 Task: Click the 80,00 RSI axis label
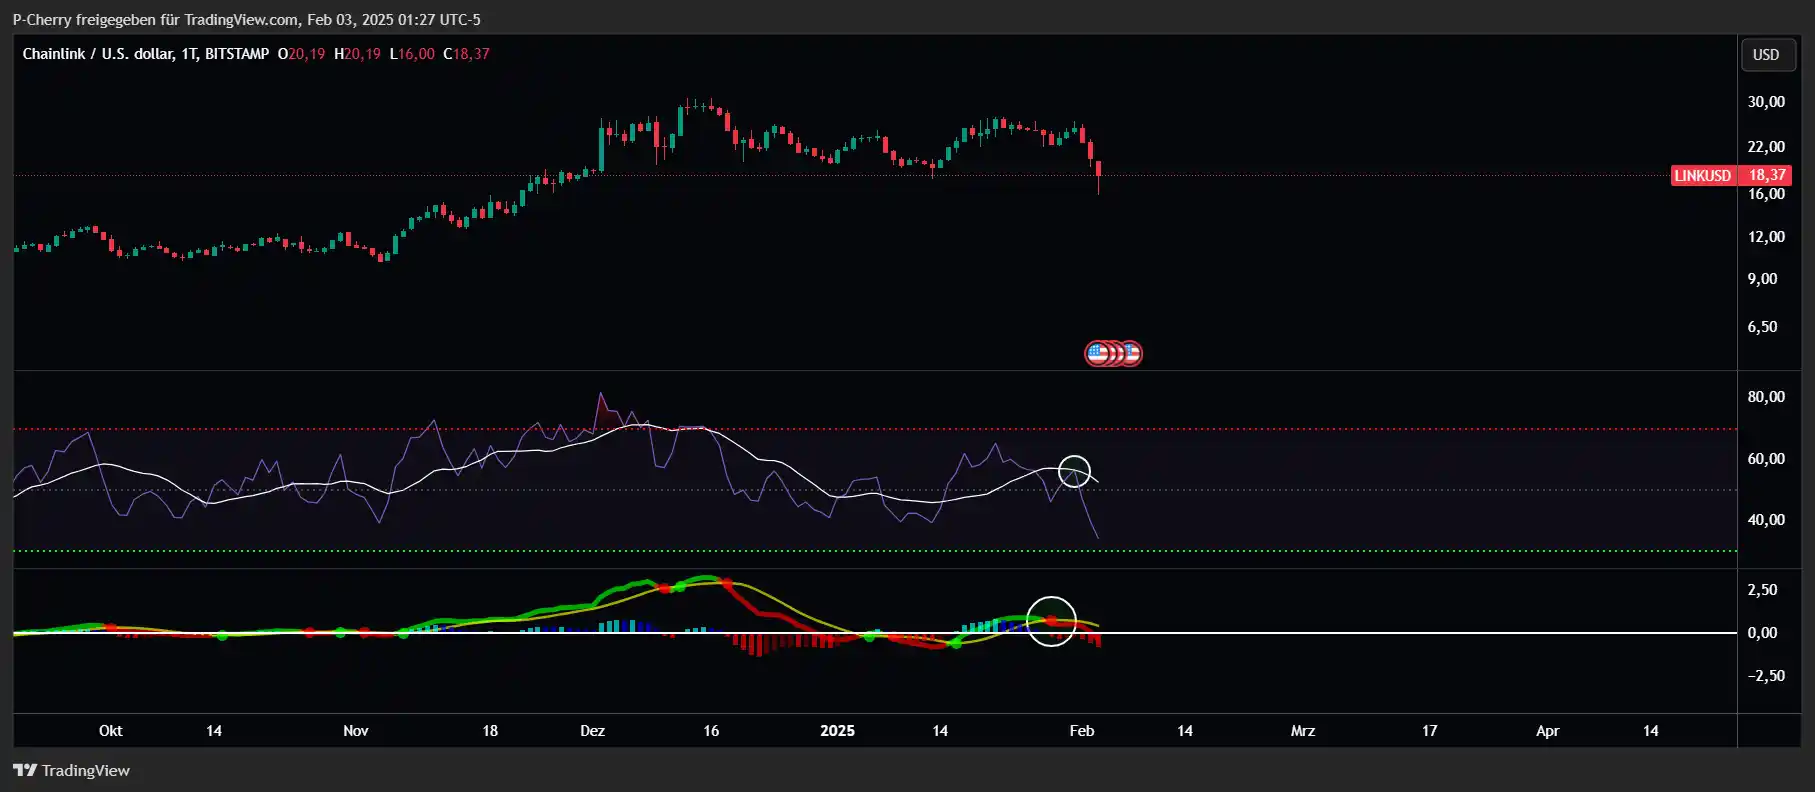1766,397
